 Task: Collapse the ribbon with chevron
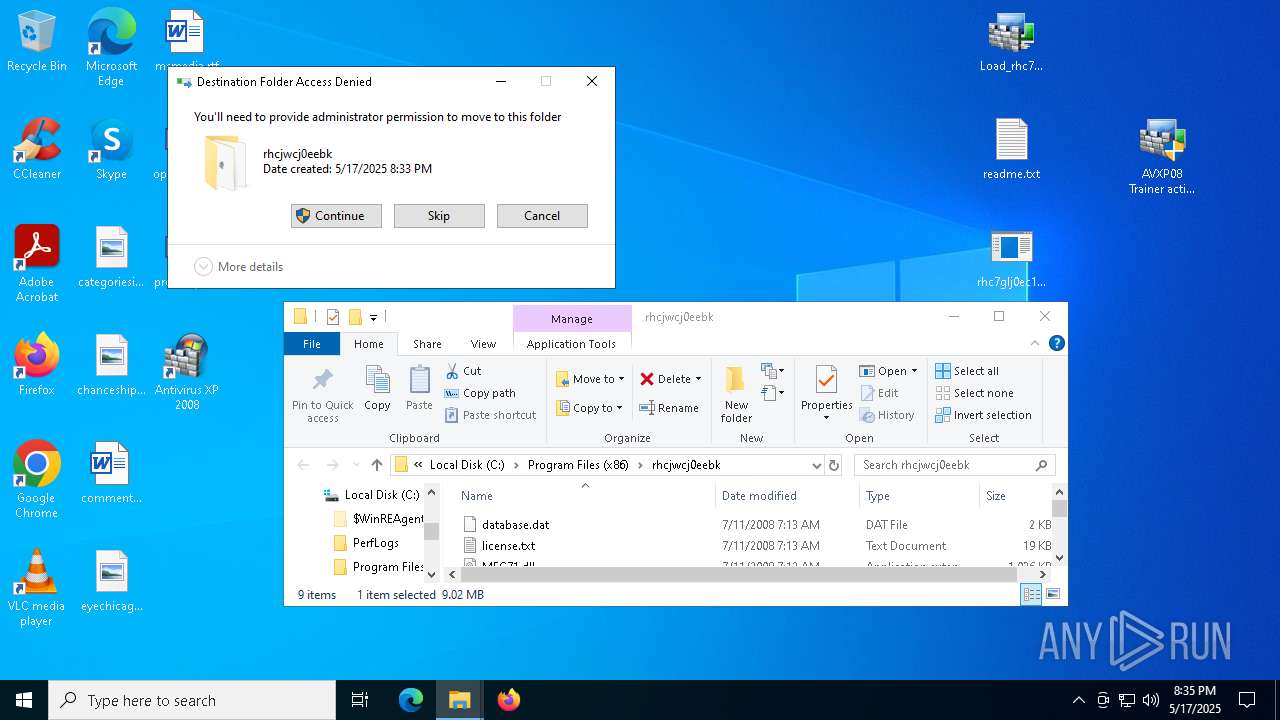1035,343
